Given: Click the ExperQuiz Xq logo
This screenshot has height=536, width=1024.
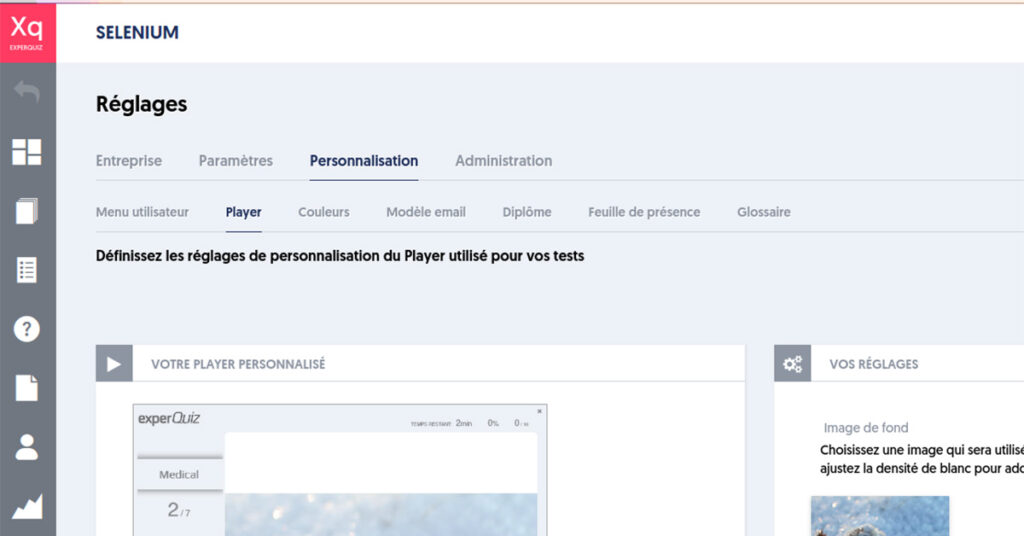Looking at the screenshot, I should coord(28,32).
